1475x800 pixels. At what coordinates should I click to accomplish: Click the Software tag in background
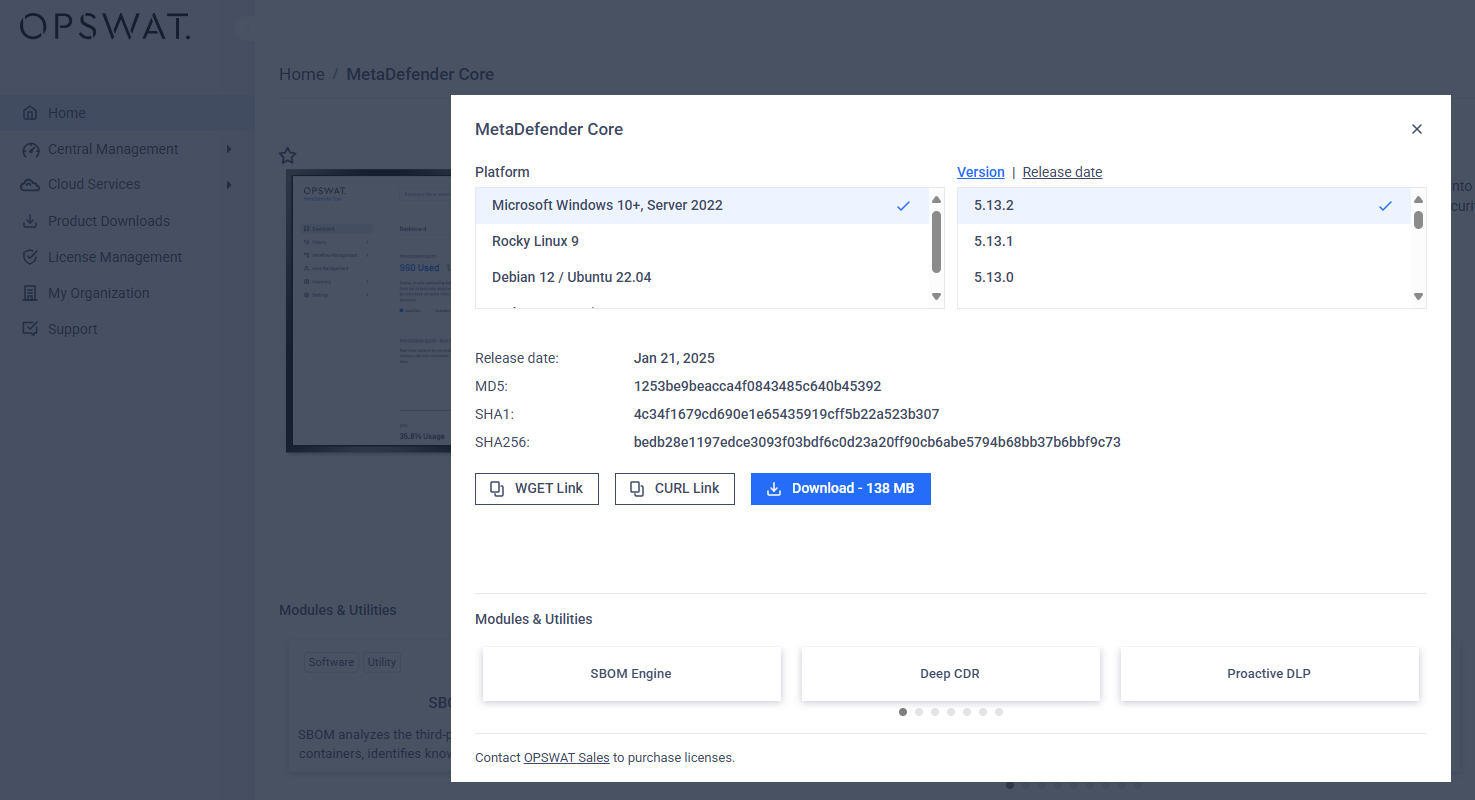point(331,662)
